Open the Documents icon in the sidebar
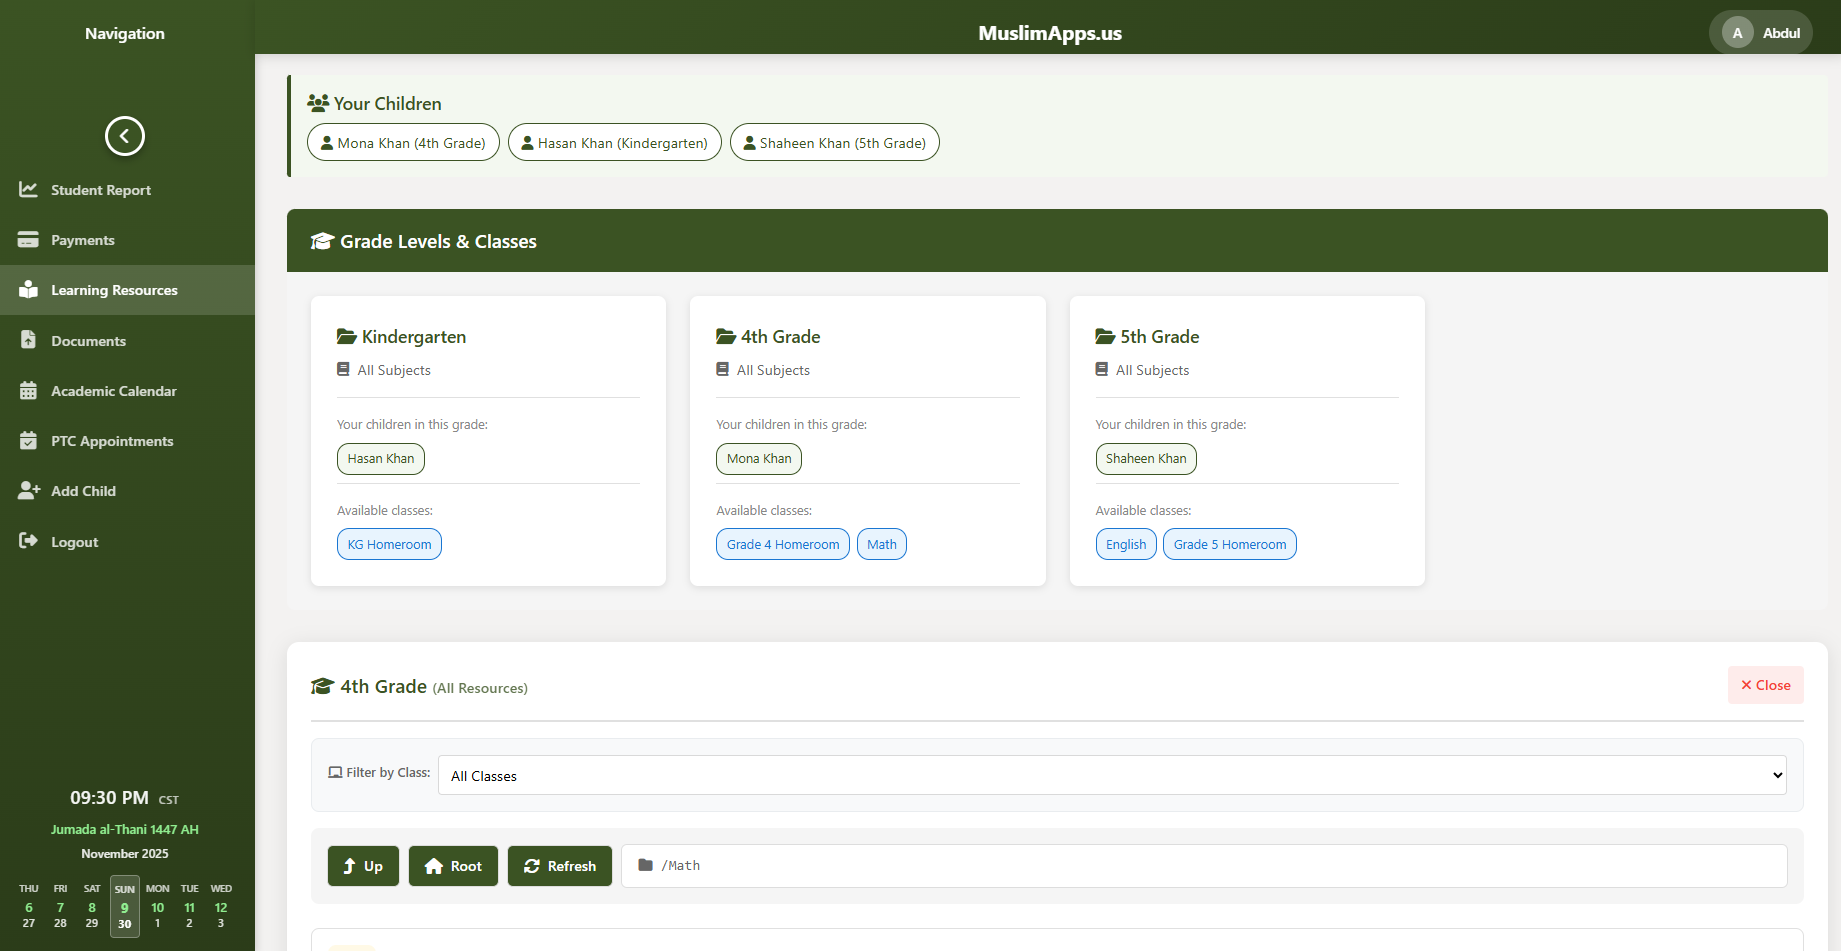This screenshot has height=951, width=1841. tap(29, 340)
